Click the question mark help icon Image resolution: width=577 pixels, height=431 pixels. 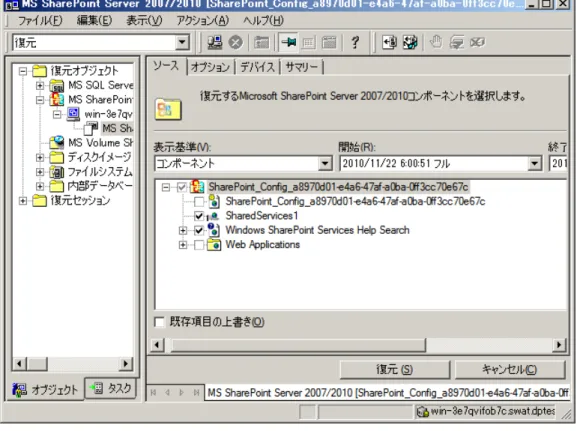tap(355, 43)
